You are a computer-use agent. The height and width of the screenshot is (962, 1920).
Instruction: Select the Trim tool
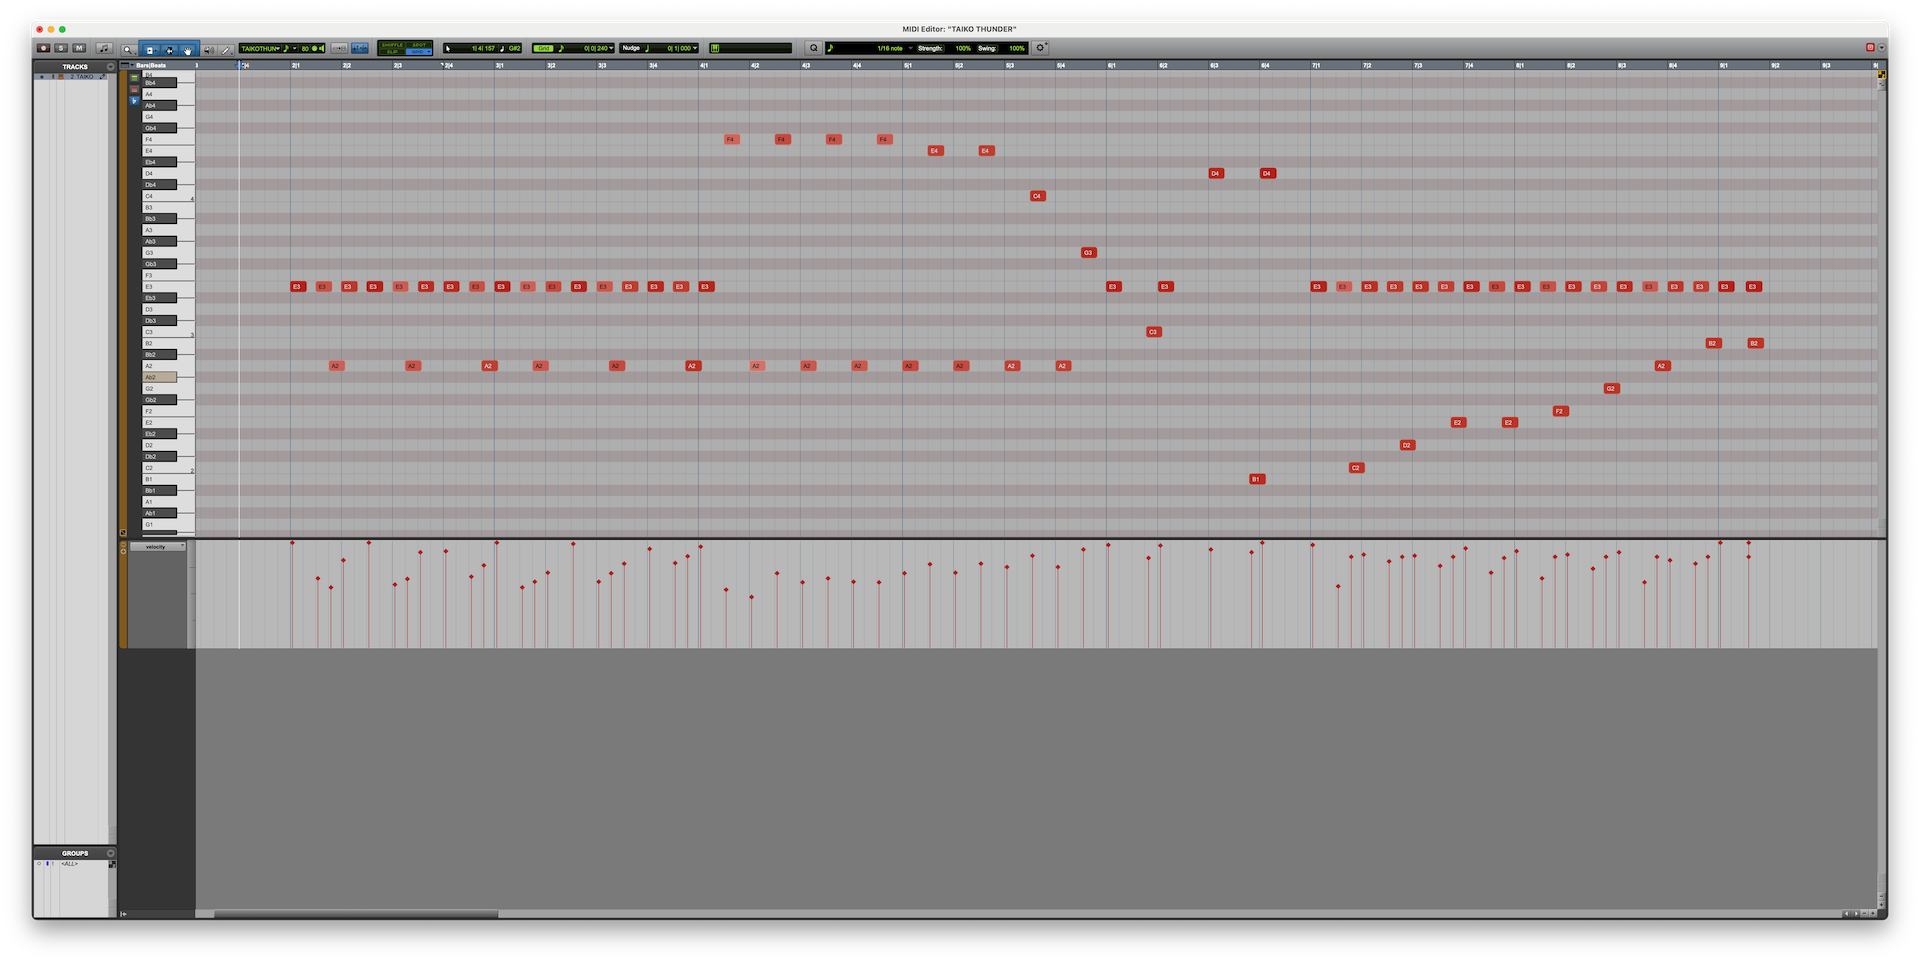pos(149,48)
